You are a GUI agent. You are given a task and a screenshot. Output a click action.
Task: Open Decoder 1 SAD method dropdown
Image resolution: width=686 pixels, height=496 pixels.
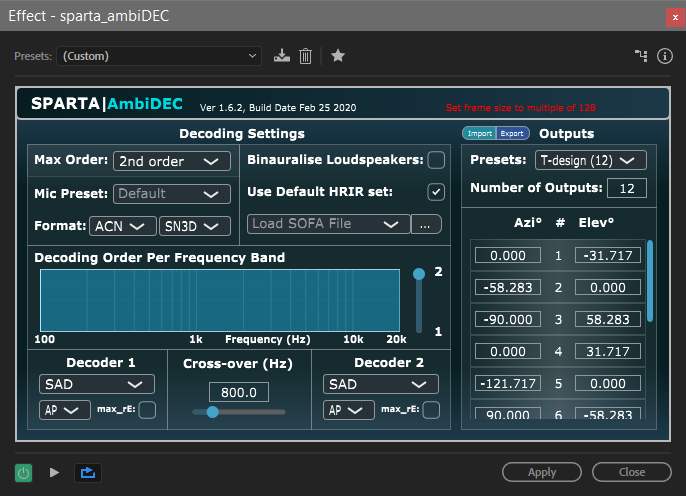point(97,384)
